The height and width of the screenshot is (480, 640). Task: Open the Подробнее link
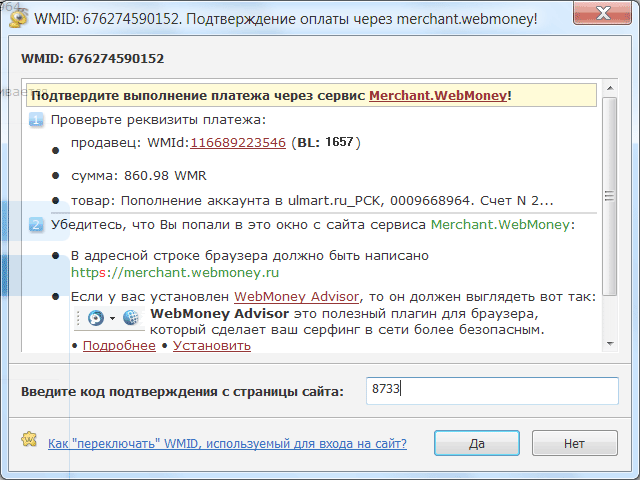point(119,346)
